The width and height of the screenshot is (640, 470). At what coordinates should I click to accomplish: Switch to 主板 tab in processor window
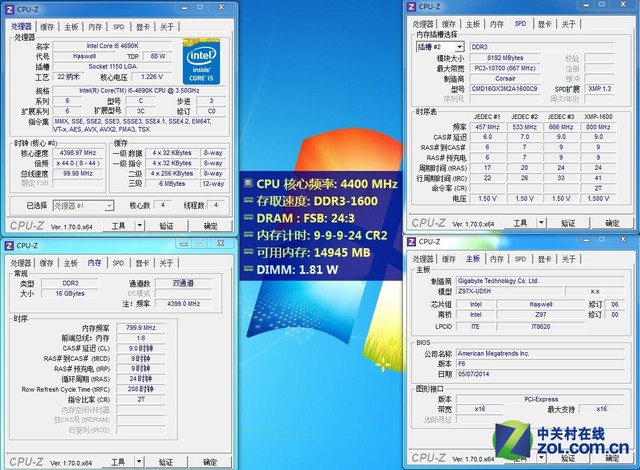coord(71,27)
